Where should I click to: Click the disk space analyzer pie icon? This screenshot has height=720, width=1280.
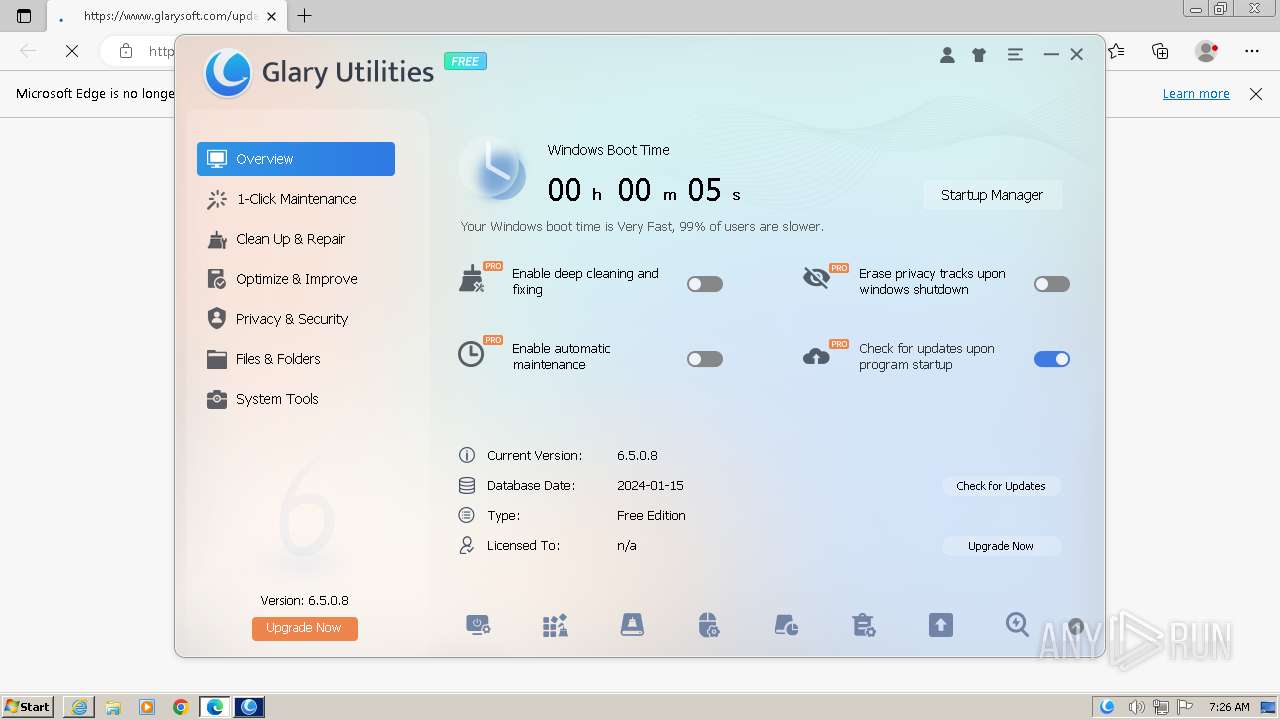point(786,626)
